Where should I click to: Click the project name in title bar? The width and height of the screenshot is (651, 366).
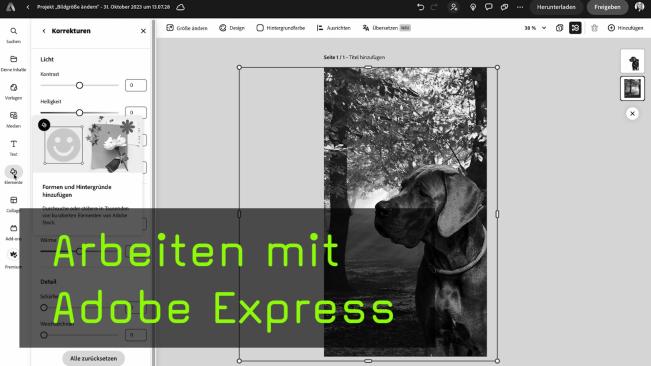[104, 7]
